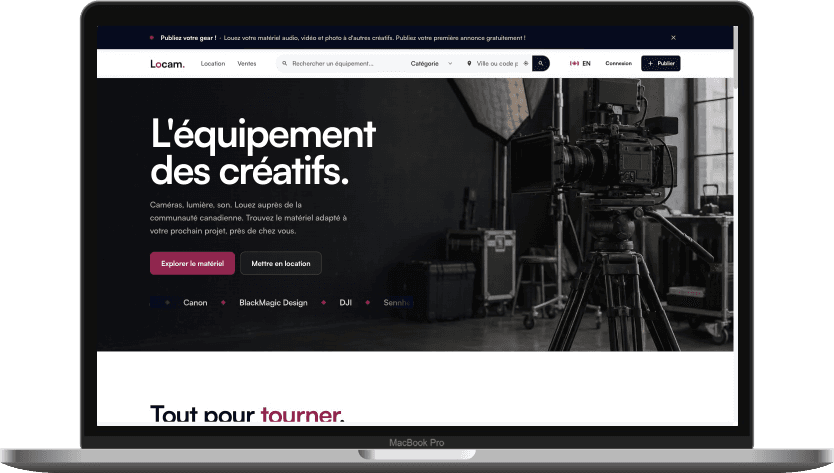
Task: Focus the Ville ou code postal field
Action: [x=495, y=63]
